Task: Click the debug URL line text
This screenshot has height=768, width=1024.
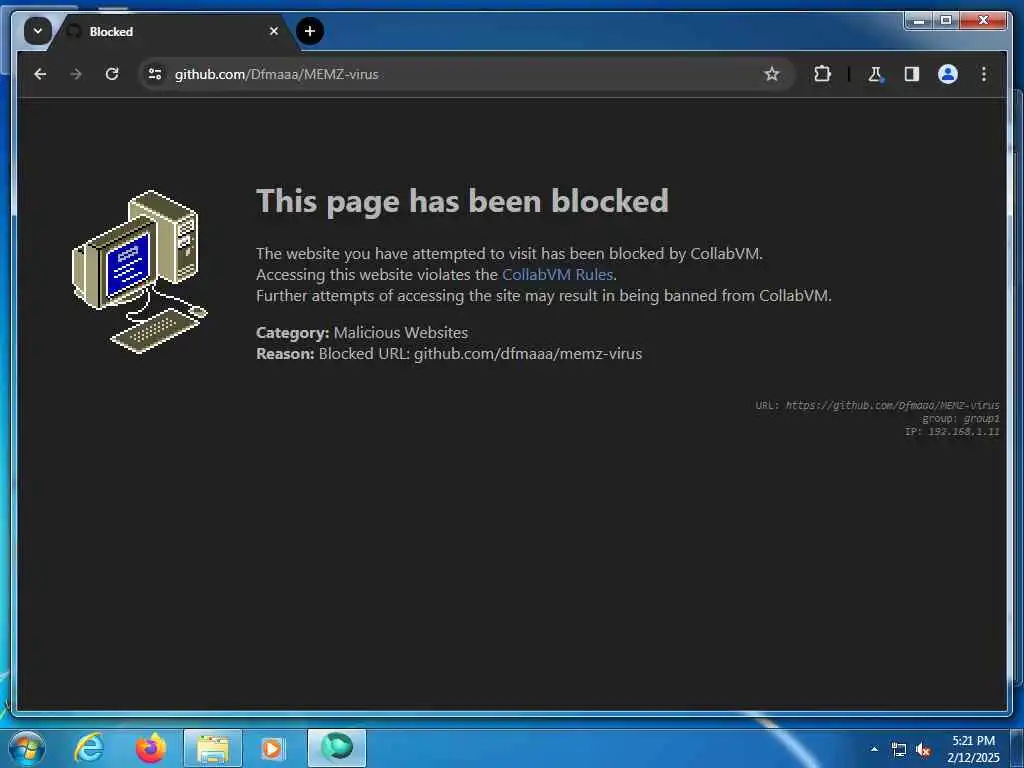Action: (x=877, y=406)
